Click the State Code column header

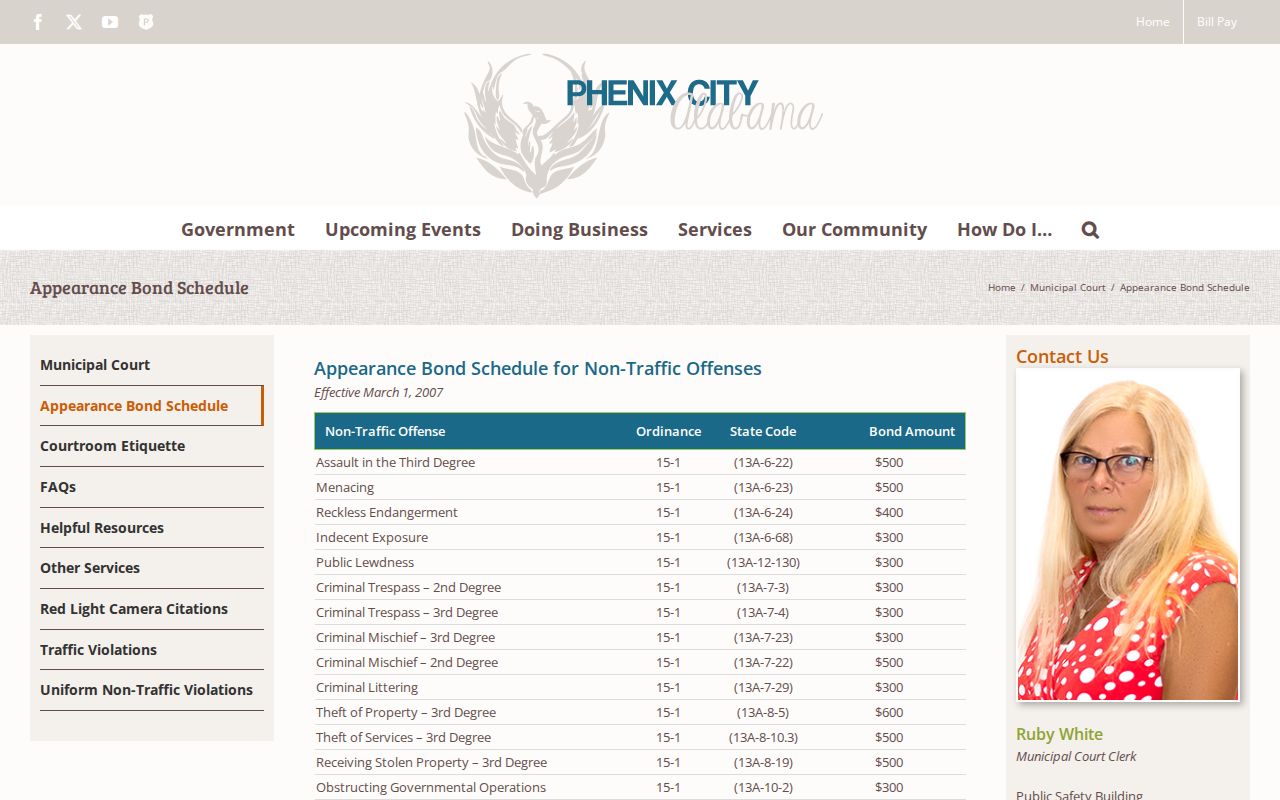coord(763,431)
